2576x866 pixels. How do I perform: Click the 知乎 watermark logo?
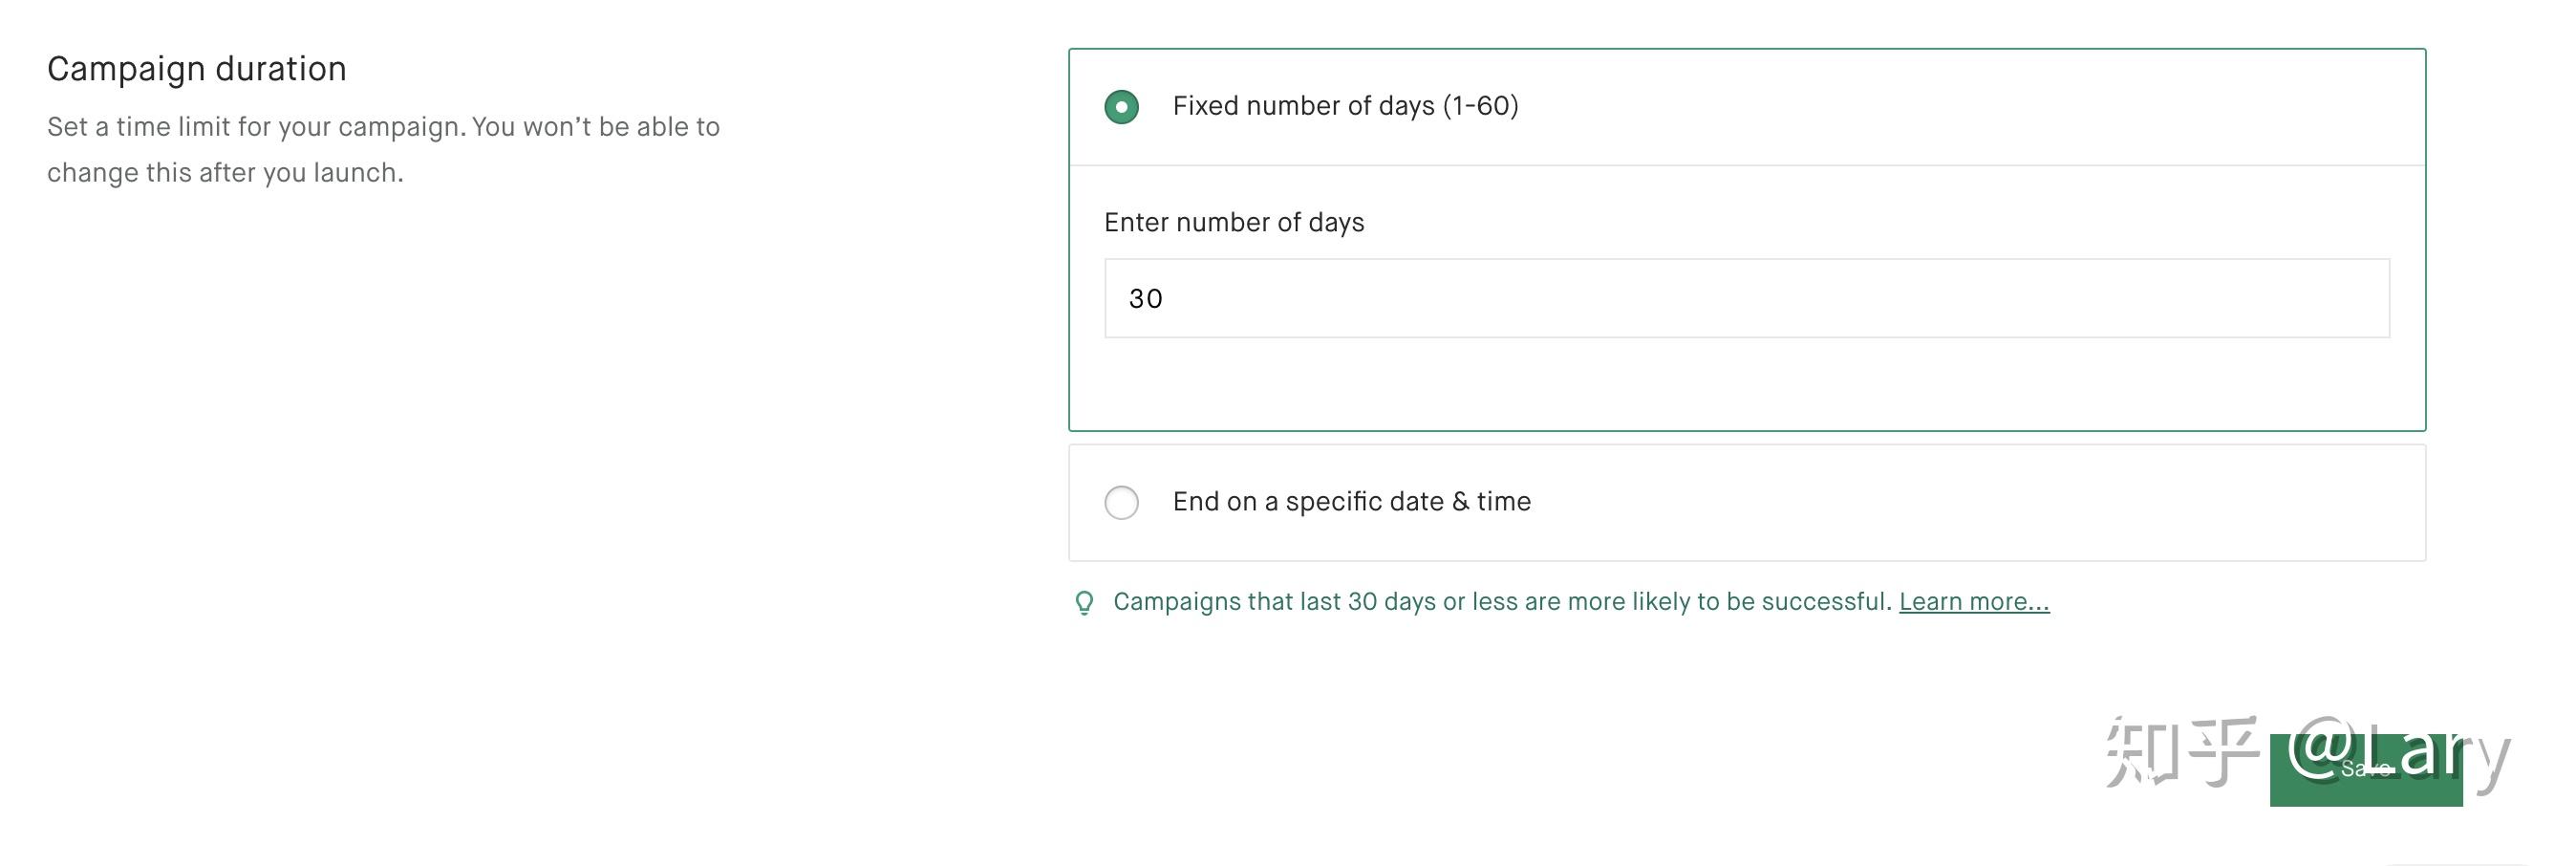click(x=2182, y=752)
